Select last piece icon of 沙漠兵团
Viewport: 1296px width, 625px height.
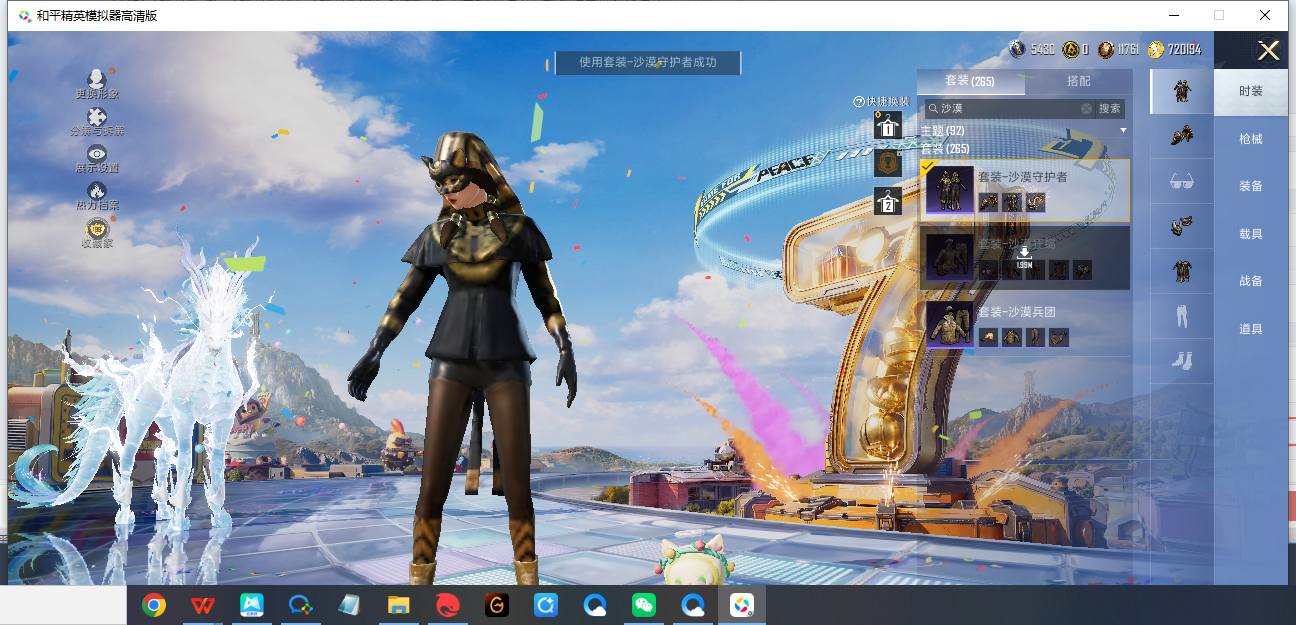pyautogui.click(x=1059, y=338)
